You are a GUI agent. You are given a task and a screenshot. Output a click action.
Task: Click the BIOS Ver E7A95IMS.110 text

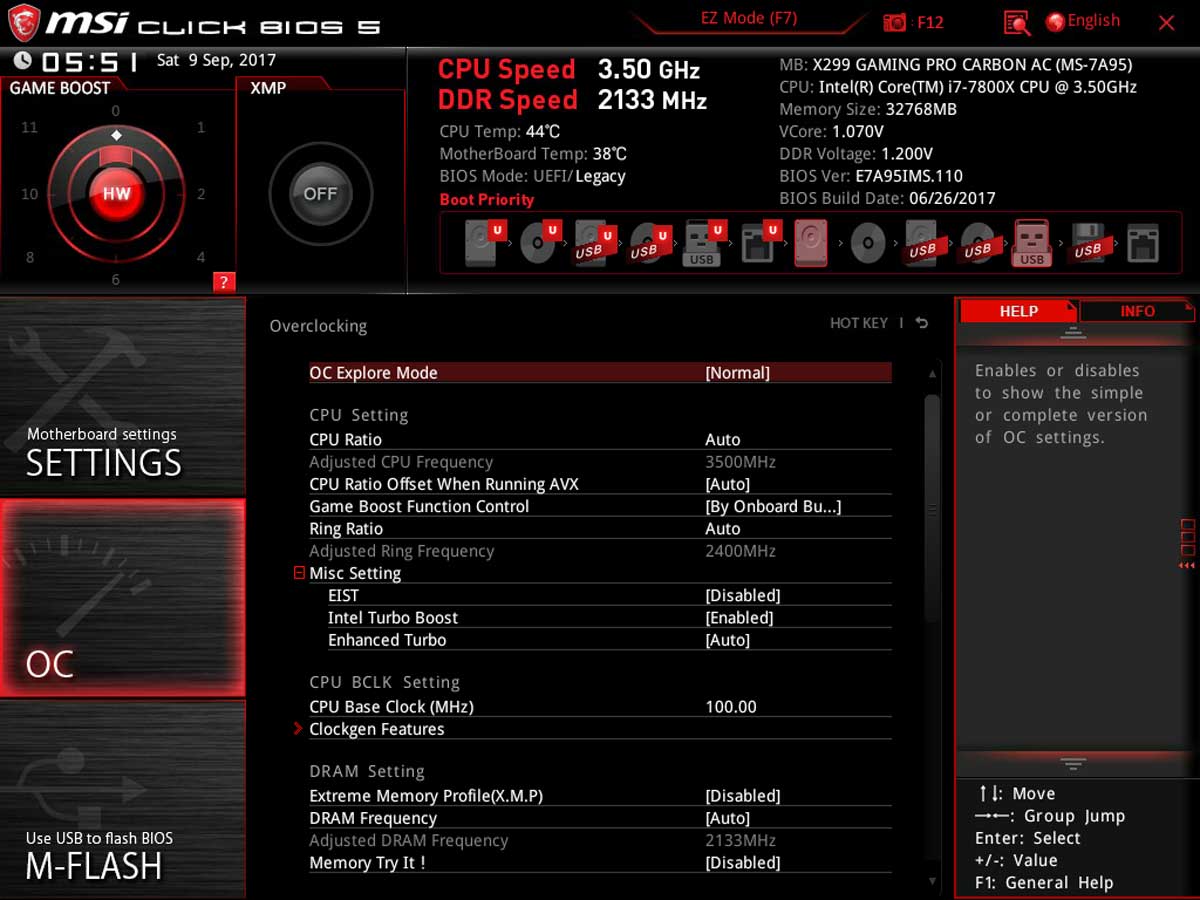pos(871,176)
